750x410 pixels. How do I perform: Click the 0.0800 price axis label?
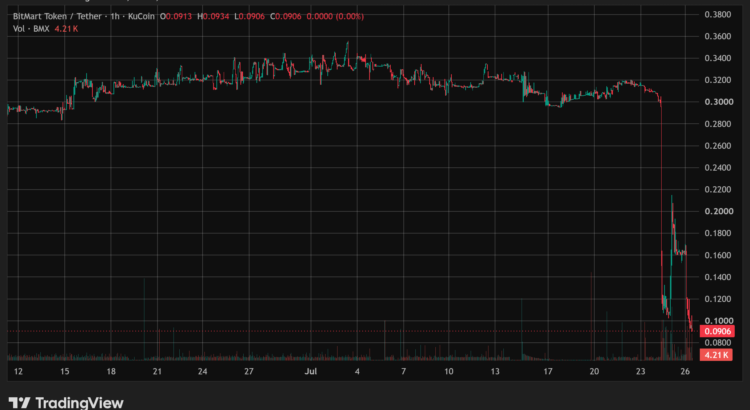[717, 343]
